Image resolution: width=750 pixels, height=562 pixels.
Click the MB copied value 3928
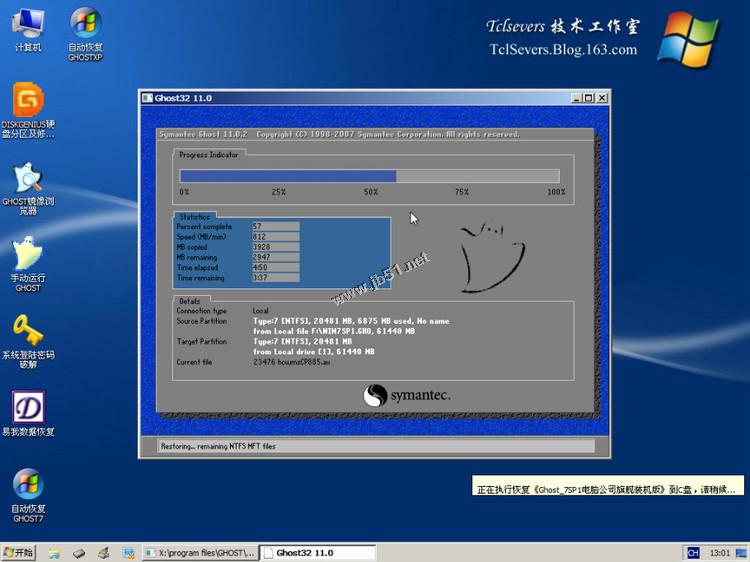tap(276, 247)
